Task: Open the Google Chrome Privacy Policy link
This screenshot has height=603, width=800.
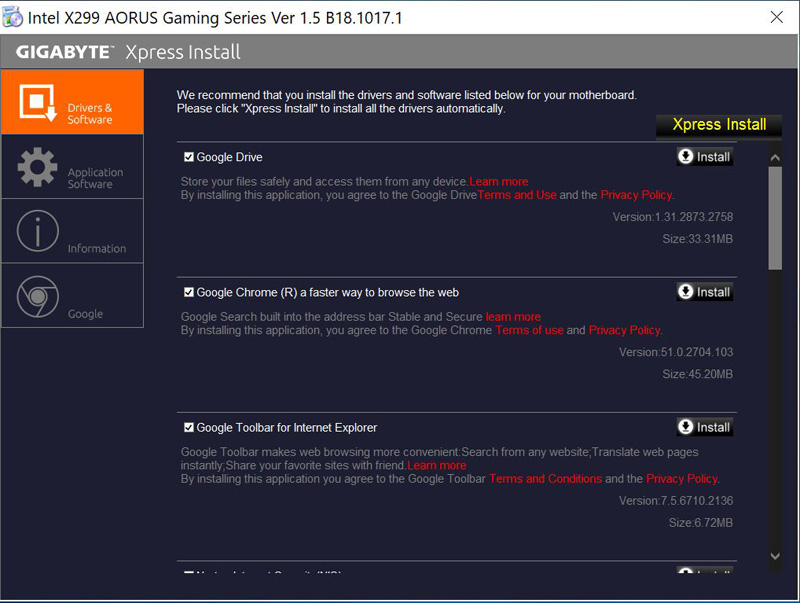Action: tap(624, 330)
